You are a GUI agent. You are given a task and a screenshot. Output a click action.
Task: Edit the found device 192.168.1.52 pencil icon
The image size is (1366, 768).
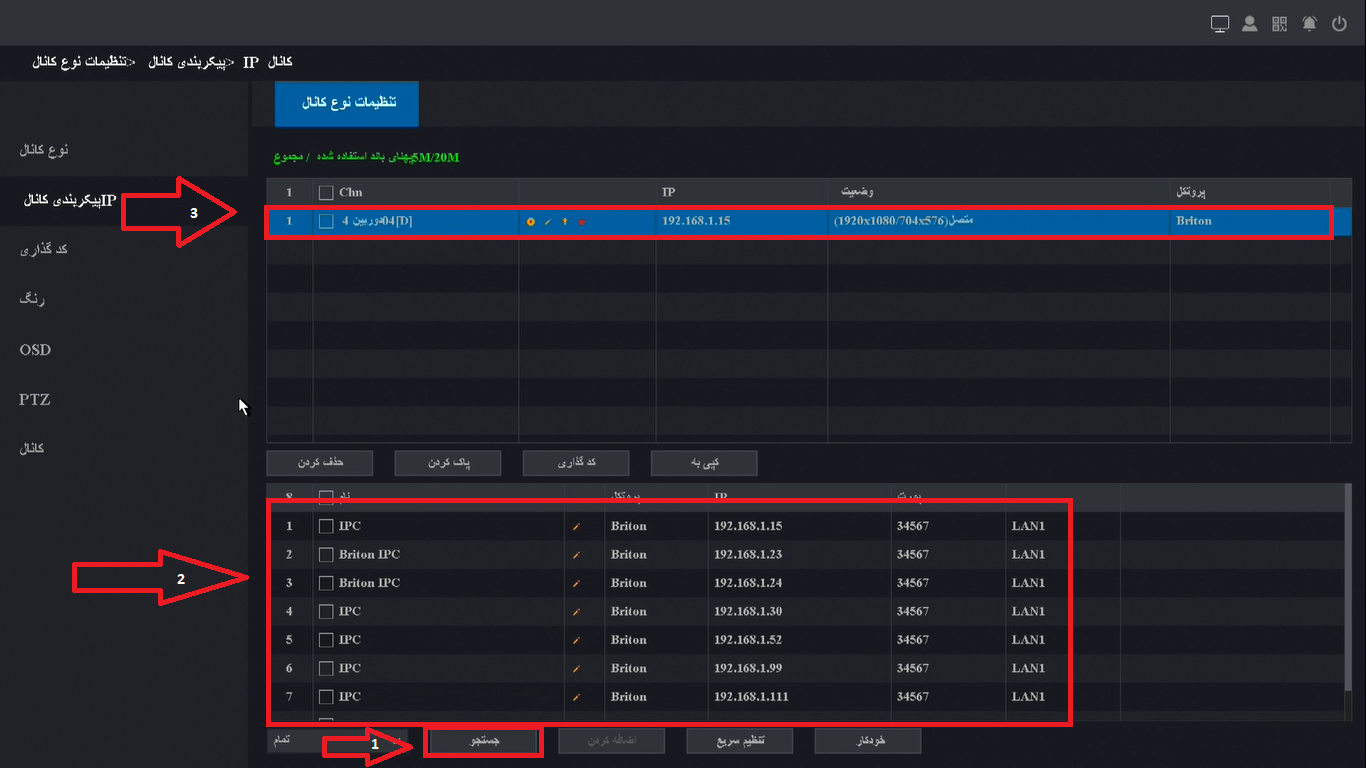point(576,640)
